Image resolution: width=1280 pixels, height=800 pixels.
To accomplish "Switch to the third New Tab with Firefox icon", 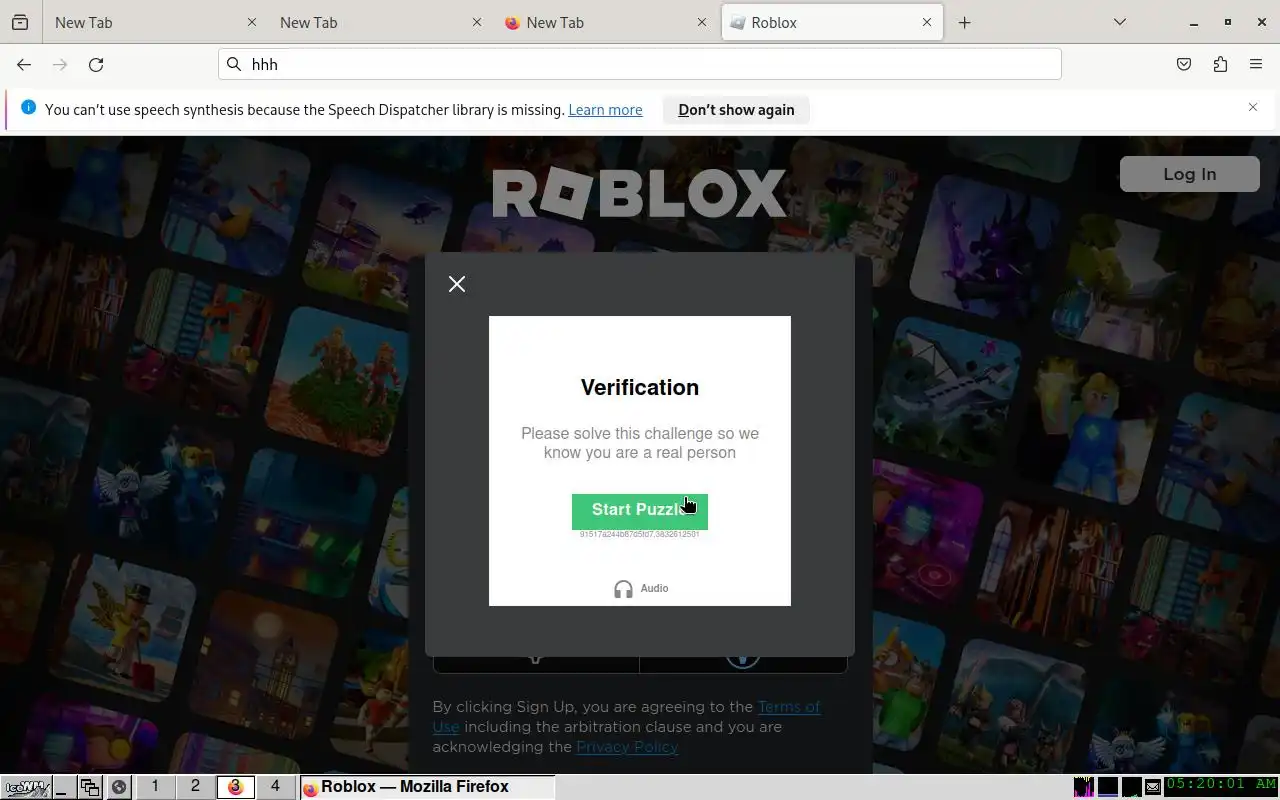I will click(x=605, y=22).
